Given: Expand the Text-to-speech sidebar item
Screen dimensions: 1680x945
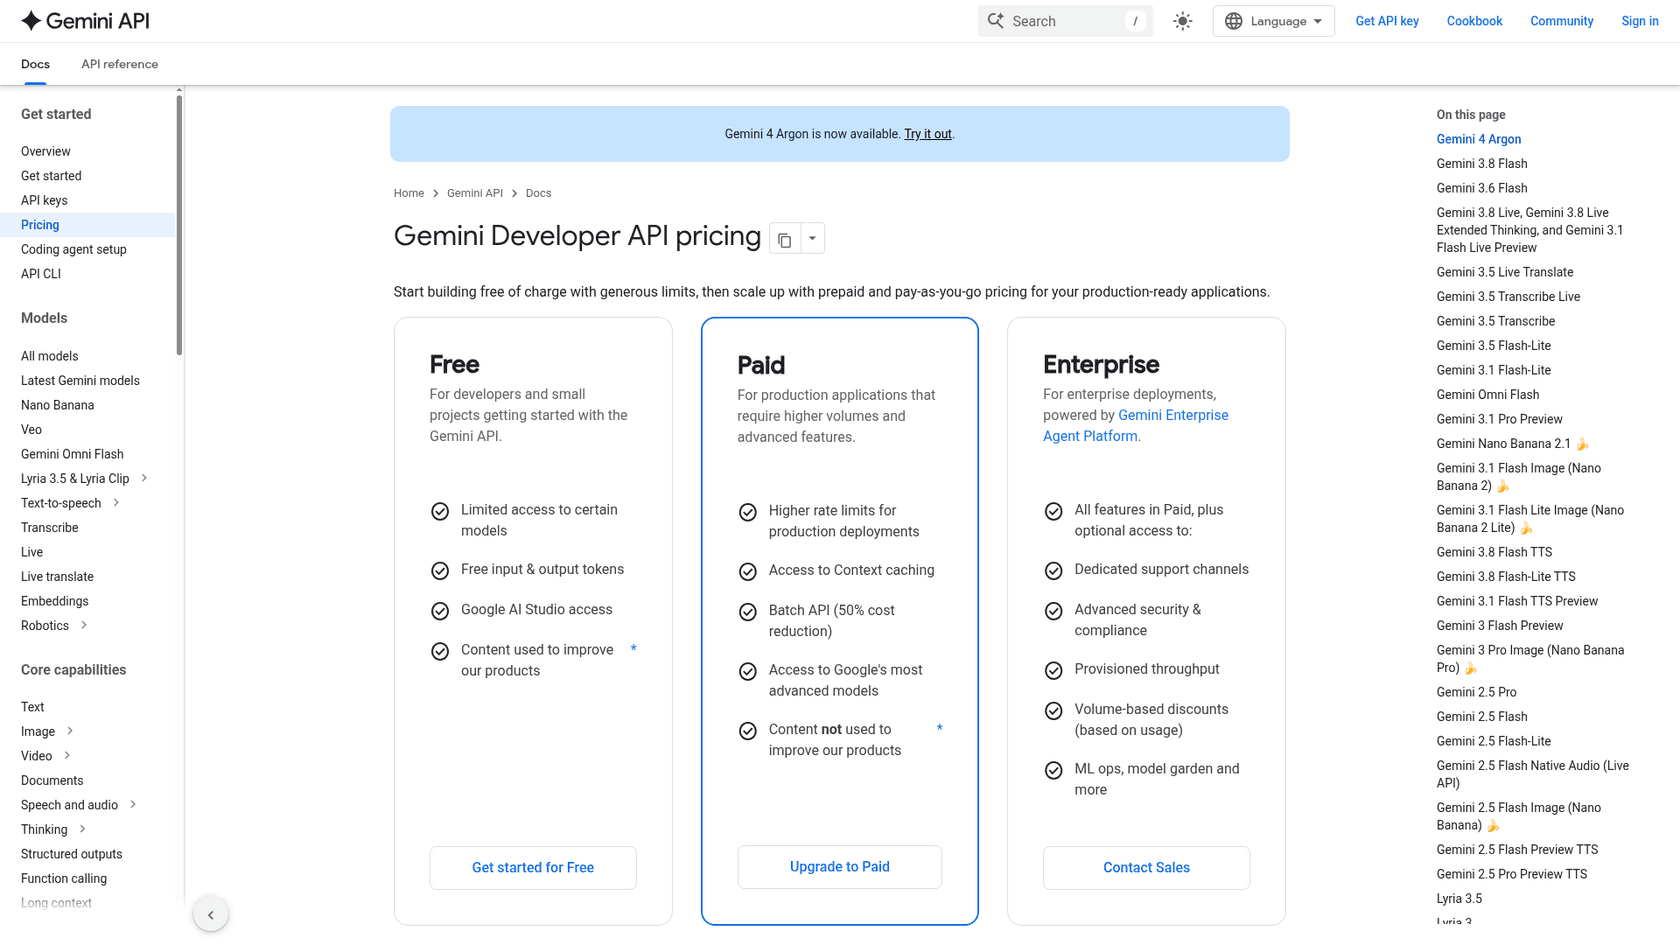Looking at the screenshot, I should click(116, 503).
